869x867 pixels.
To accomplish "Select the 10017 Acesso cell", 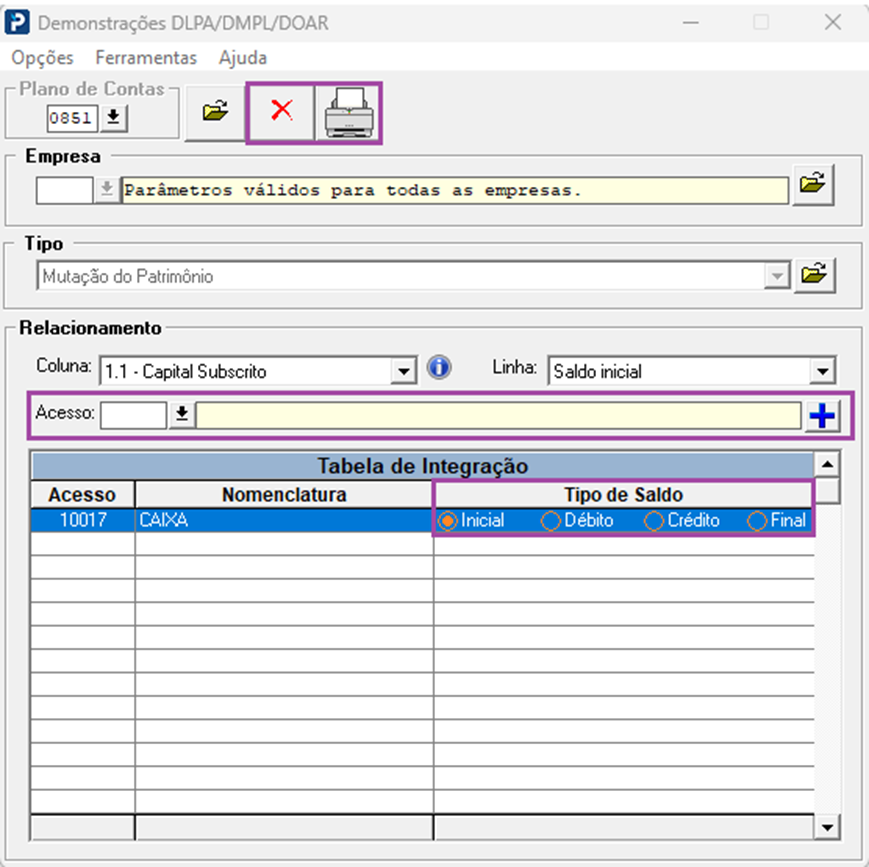I will tap(83, 520).
